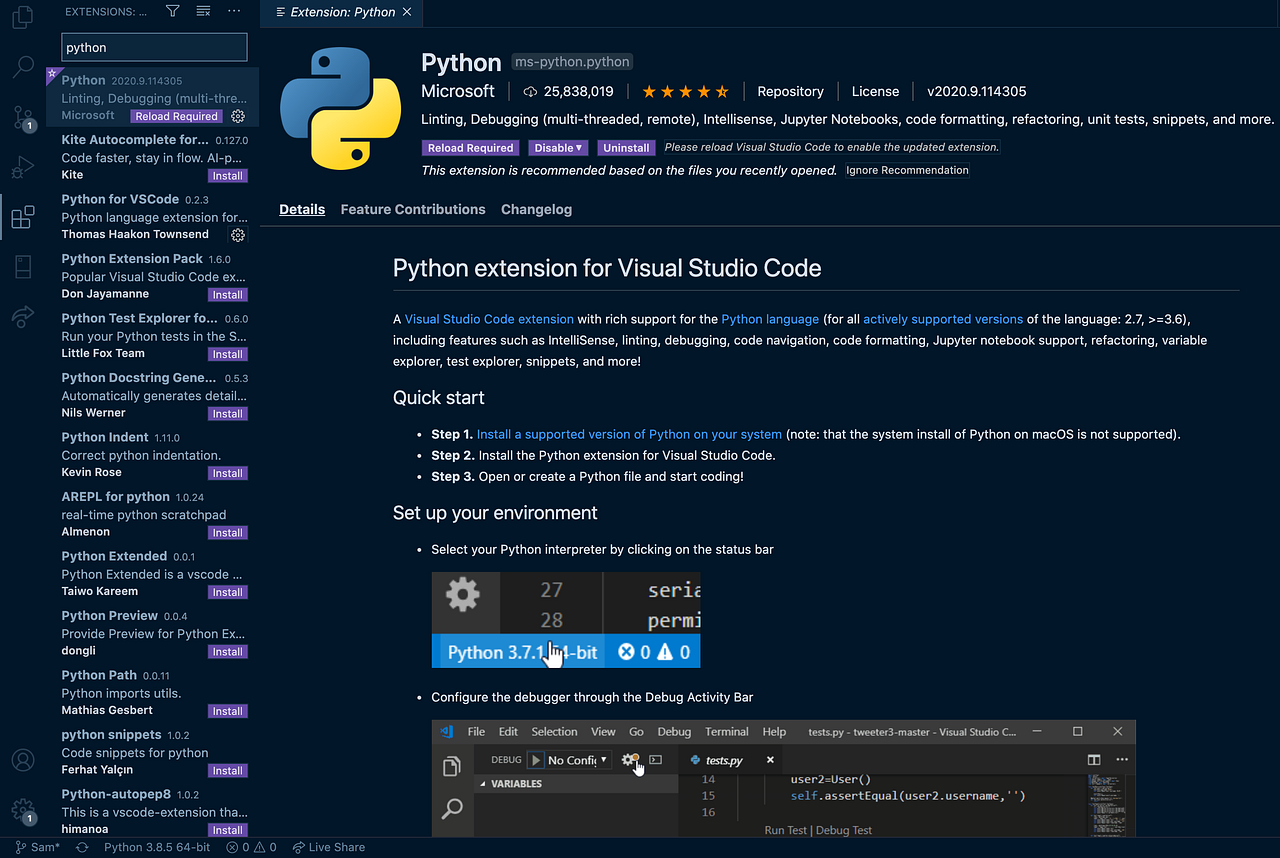Switch to the Details tab
This screenshot has width=1280, height=858.
point(302,209)
